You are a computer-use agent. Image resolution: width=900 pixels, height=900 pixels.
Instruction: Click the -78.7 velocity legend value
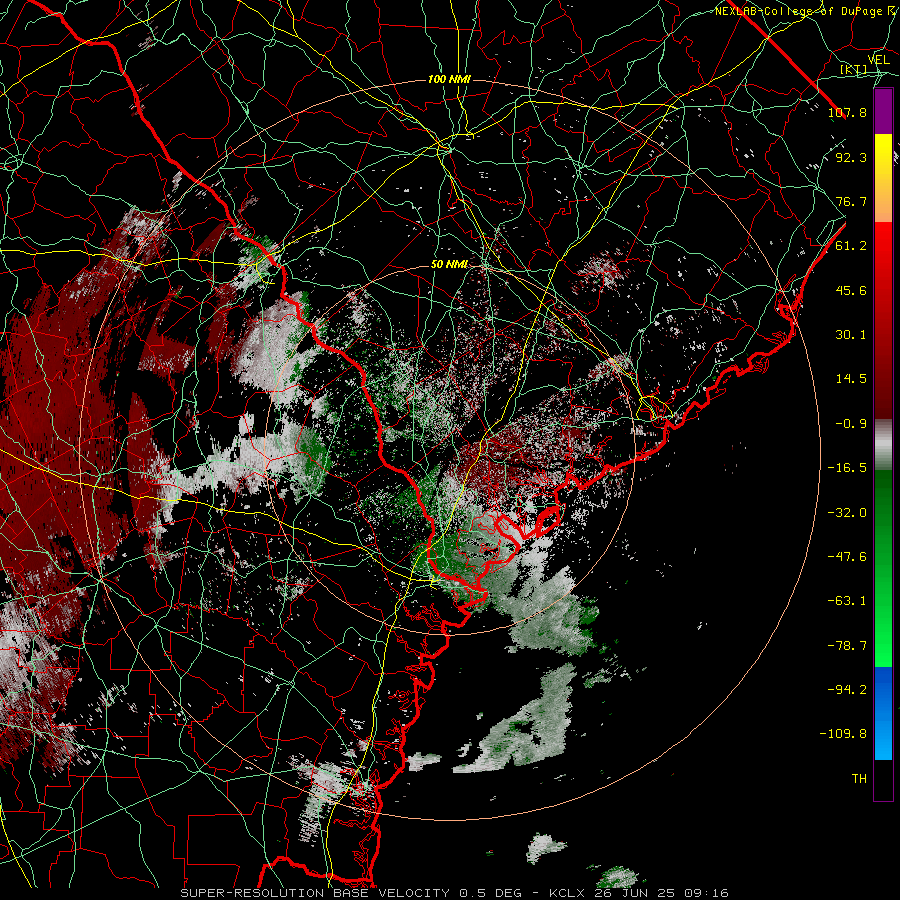point(847,646)
